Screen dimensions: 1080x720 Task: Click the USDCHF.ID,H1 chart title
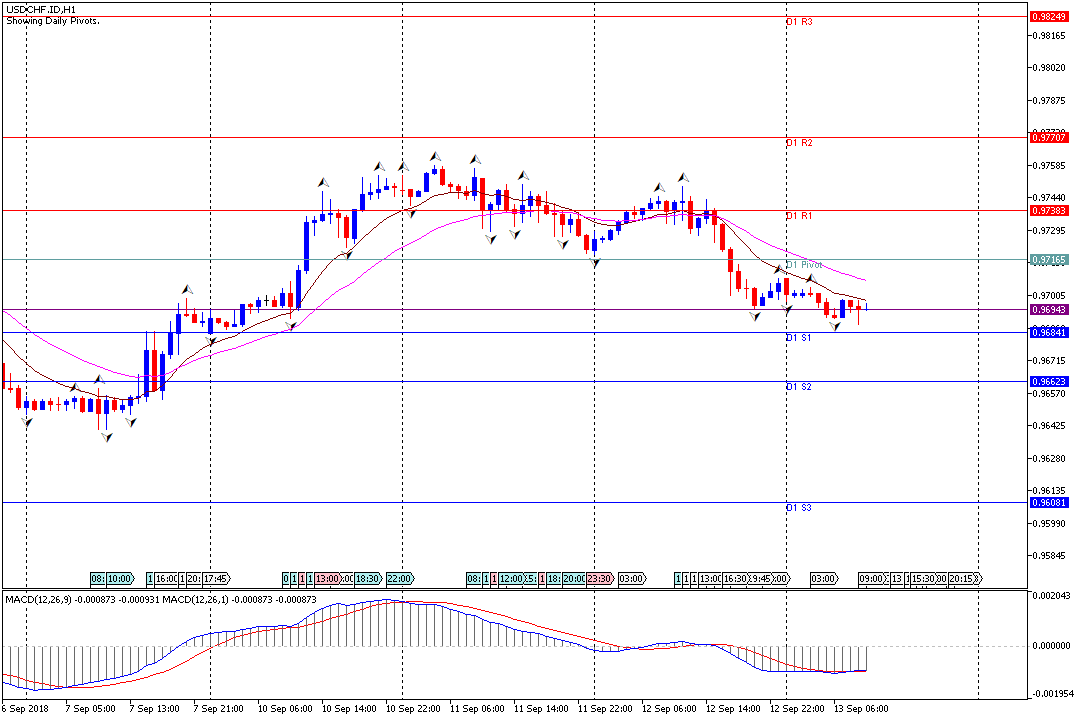pyautogui.click(x=41, y=10)
